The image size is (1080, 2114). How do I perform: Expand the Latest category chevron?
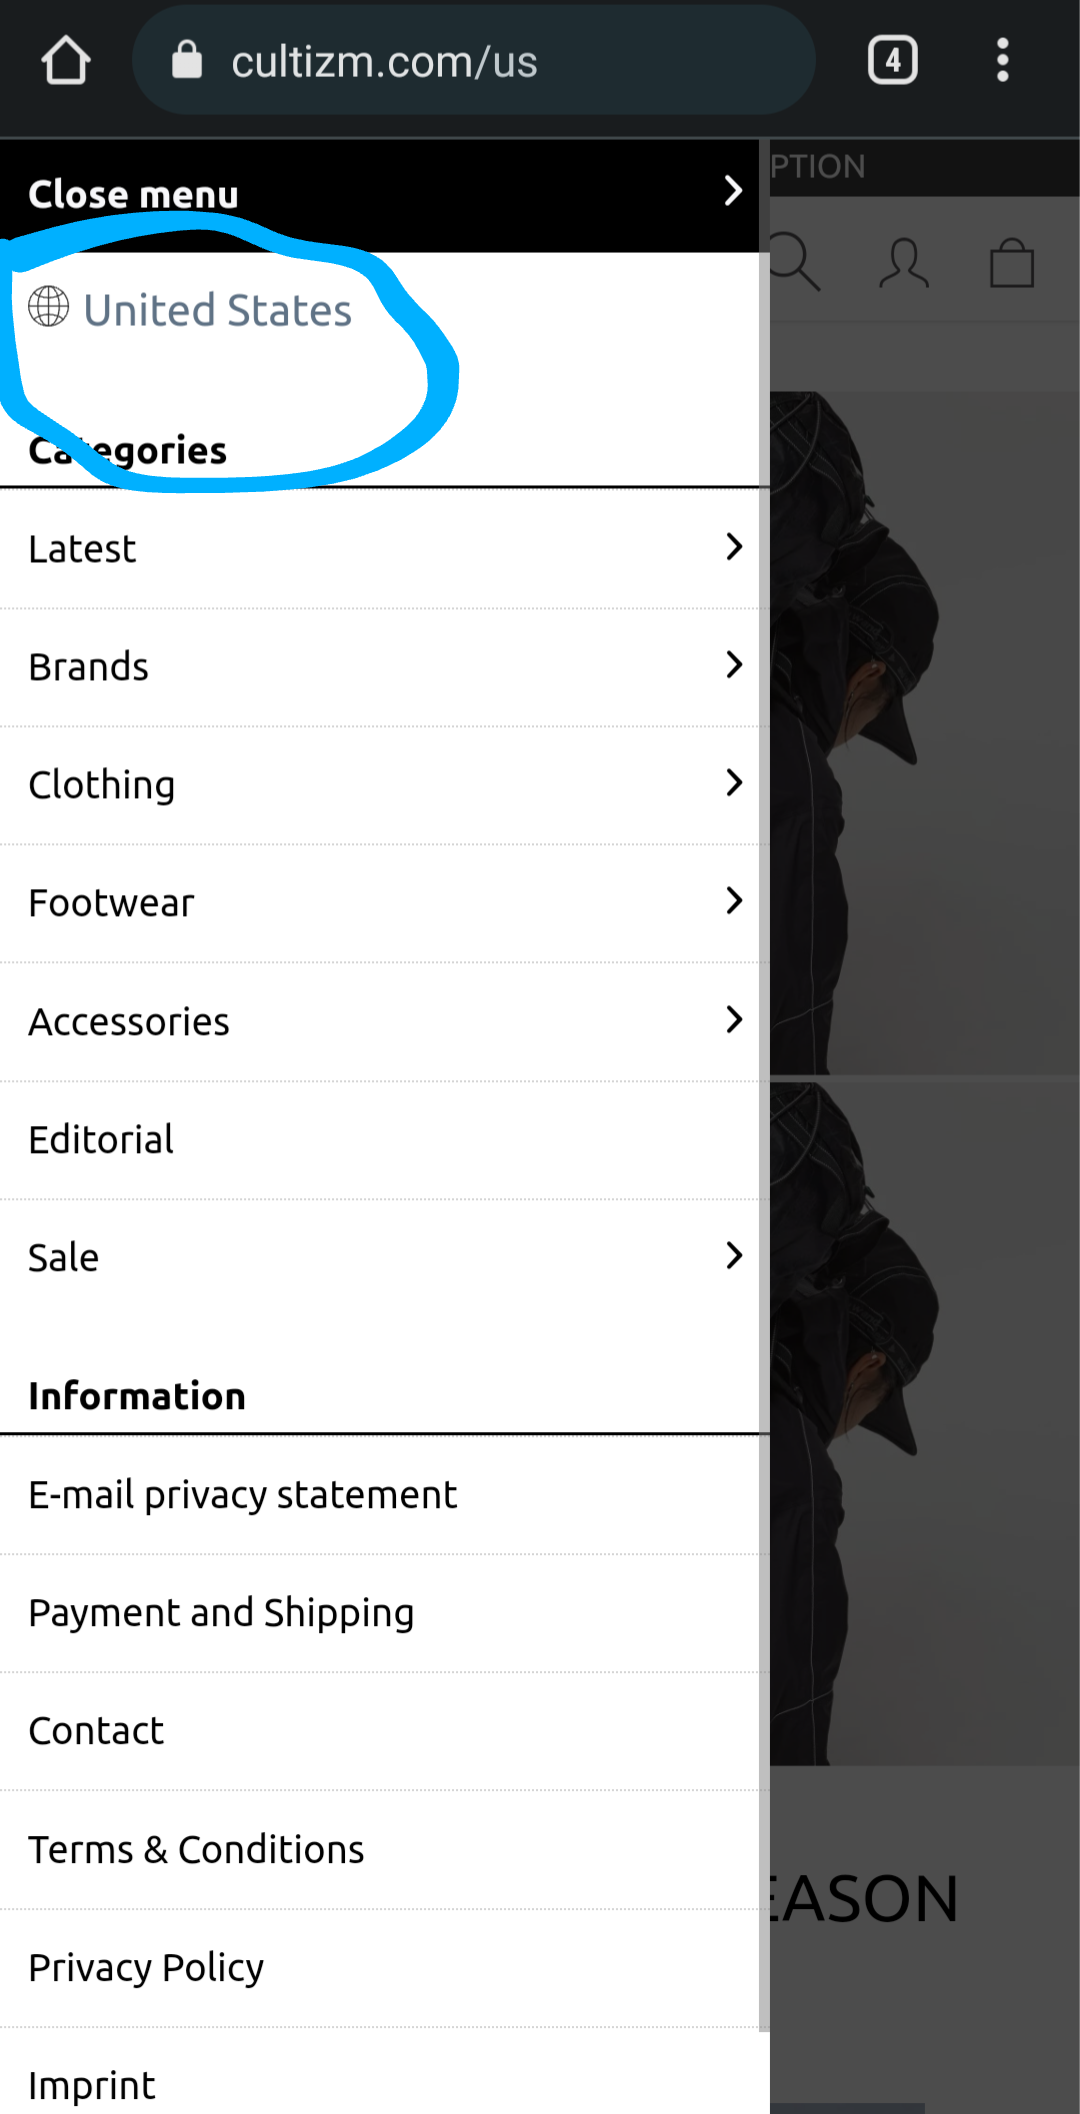coord(734,547)
